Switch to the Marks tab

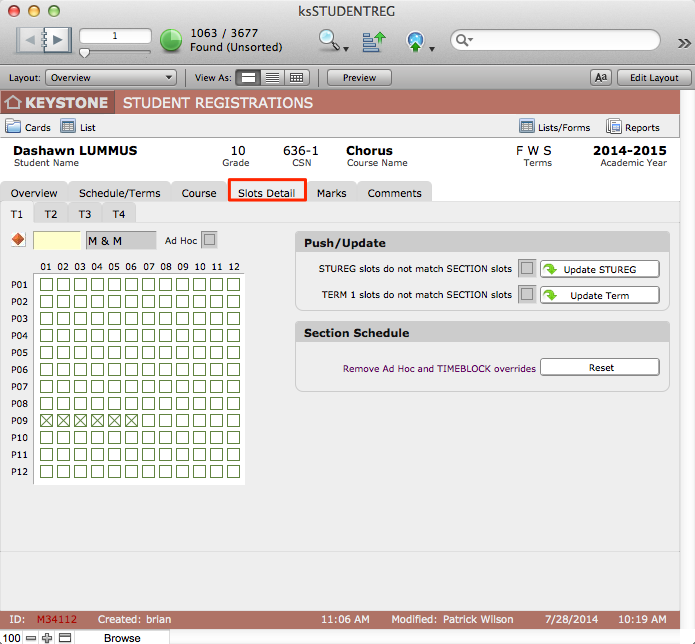(x=331, y=193)
